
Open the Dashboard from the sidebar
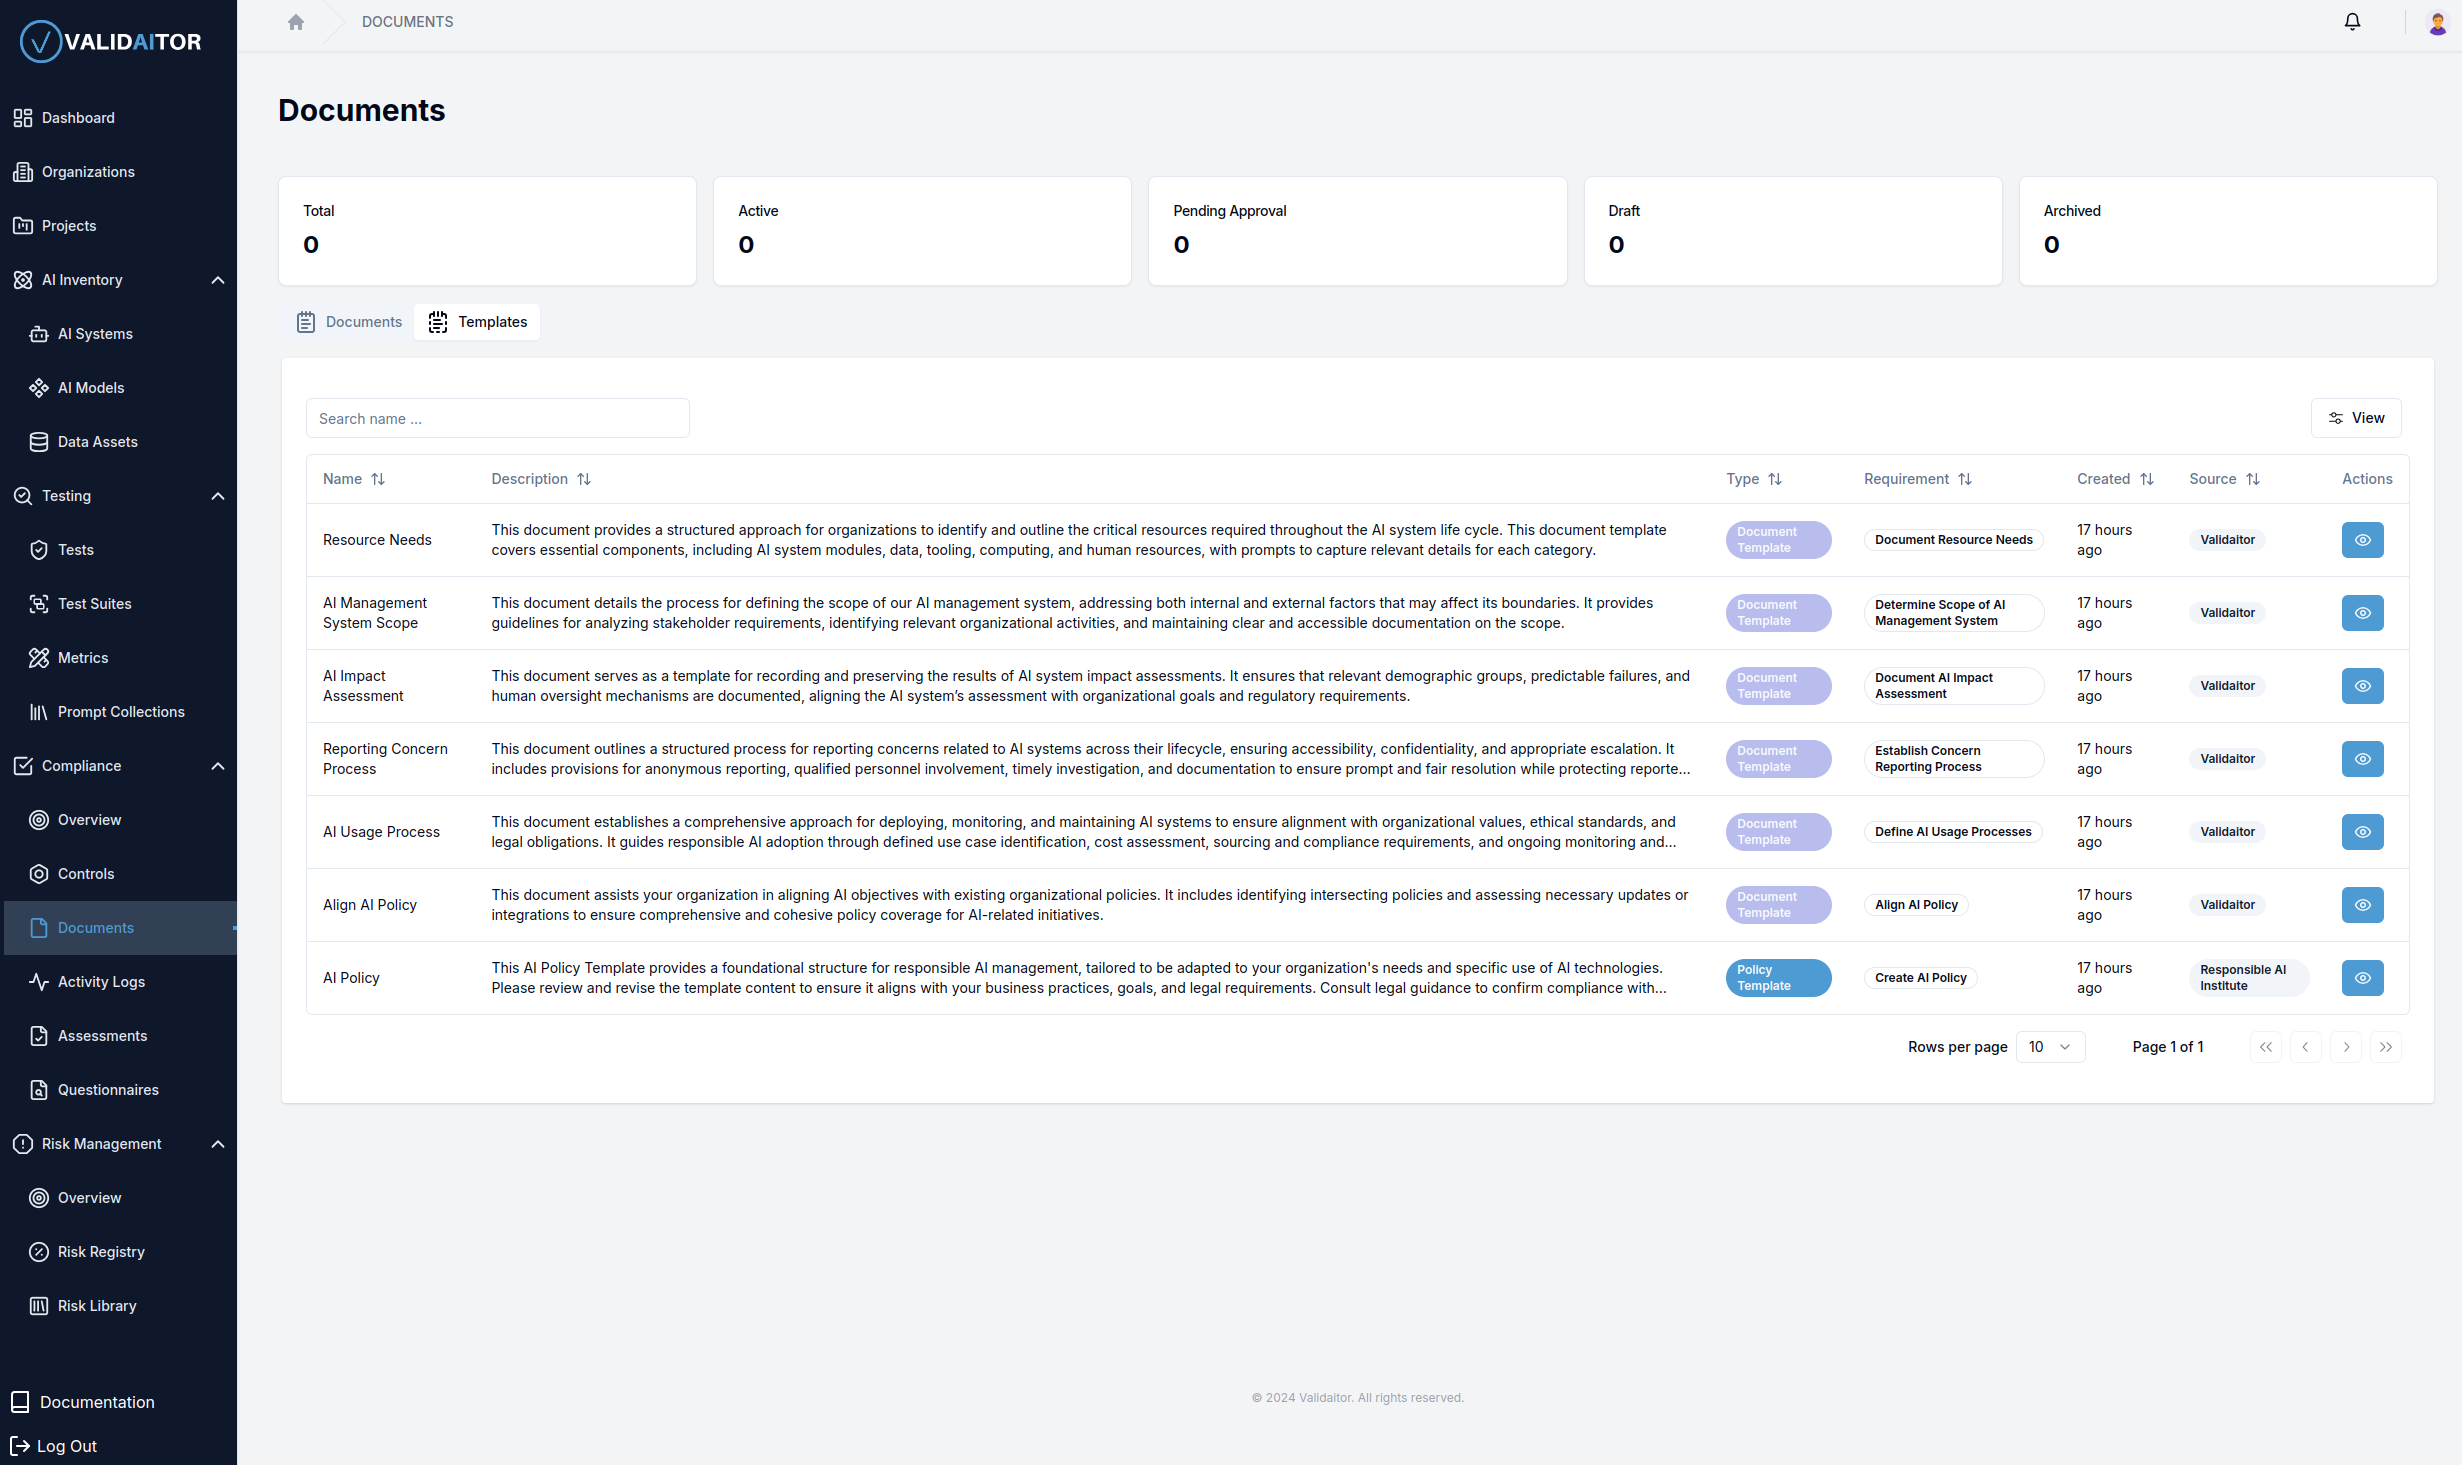[78, 117]
